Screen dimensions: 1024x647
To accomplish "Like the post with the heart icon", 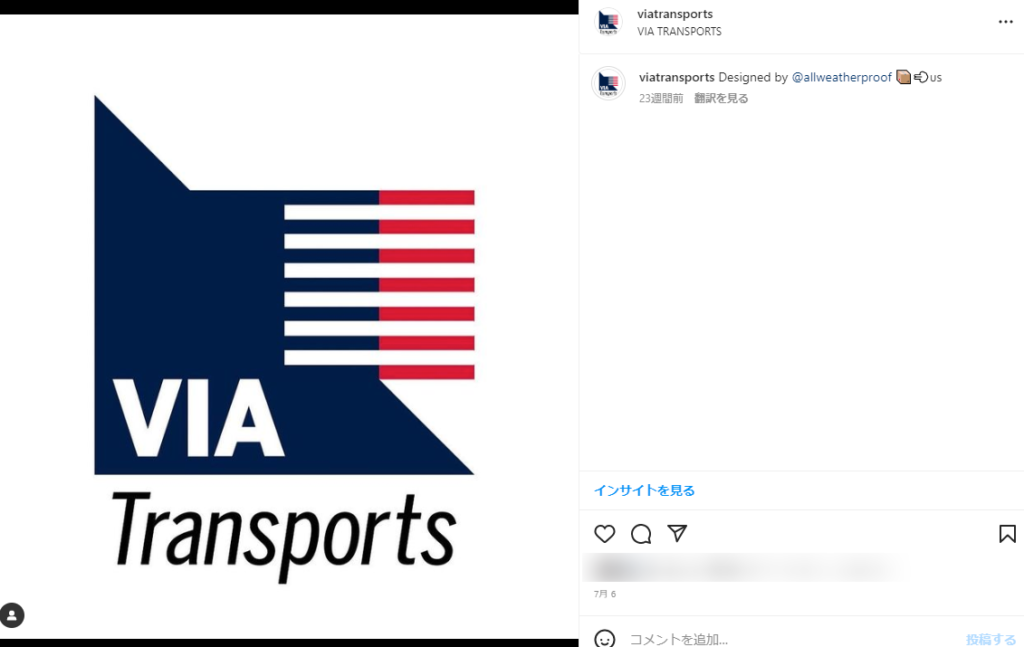I will point(605,533).
